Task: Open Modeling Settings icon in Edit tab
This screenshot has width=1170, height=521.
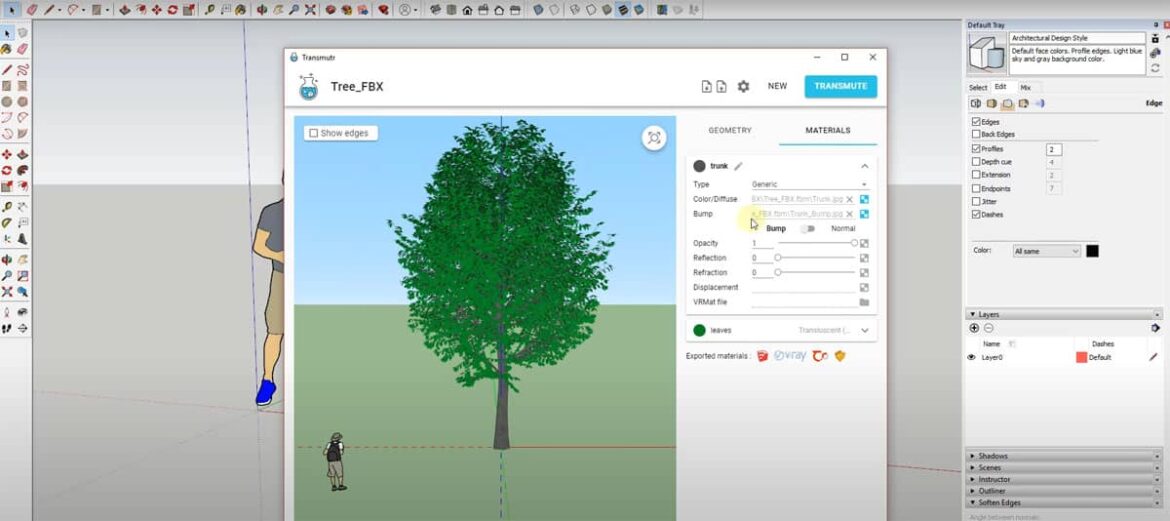Action: [1039, 104]
